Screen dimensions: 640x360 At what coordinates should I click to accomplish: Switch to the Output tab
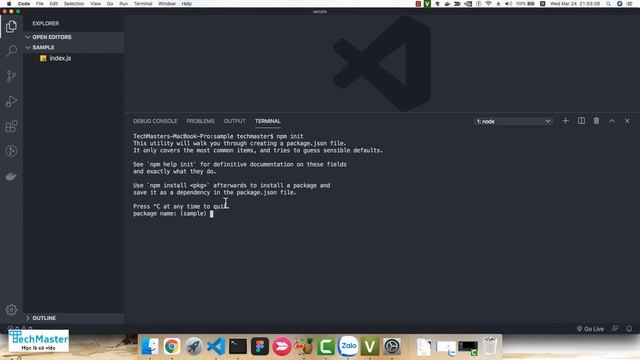(x=234, y=121)
